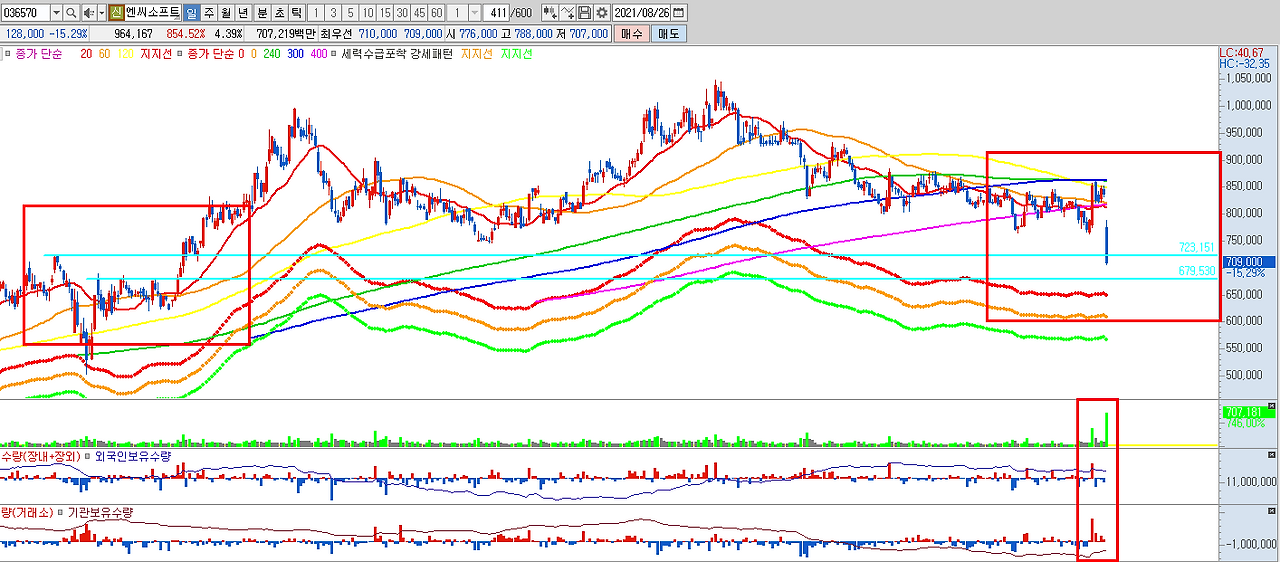Click the cyan 723,151 line label
1280x562 pixels.
click(1197, 247)
